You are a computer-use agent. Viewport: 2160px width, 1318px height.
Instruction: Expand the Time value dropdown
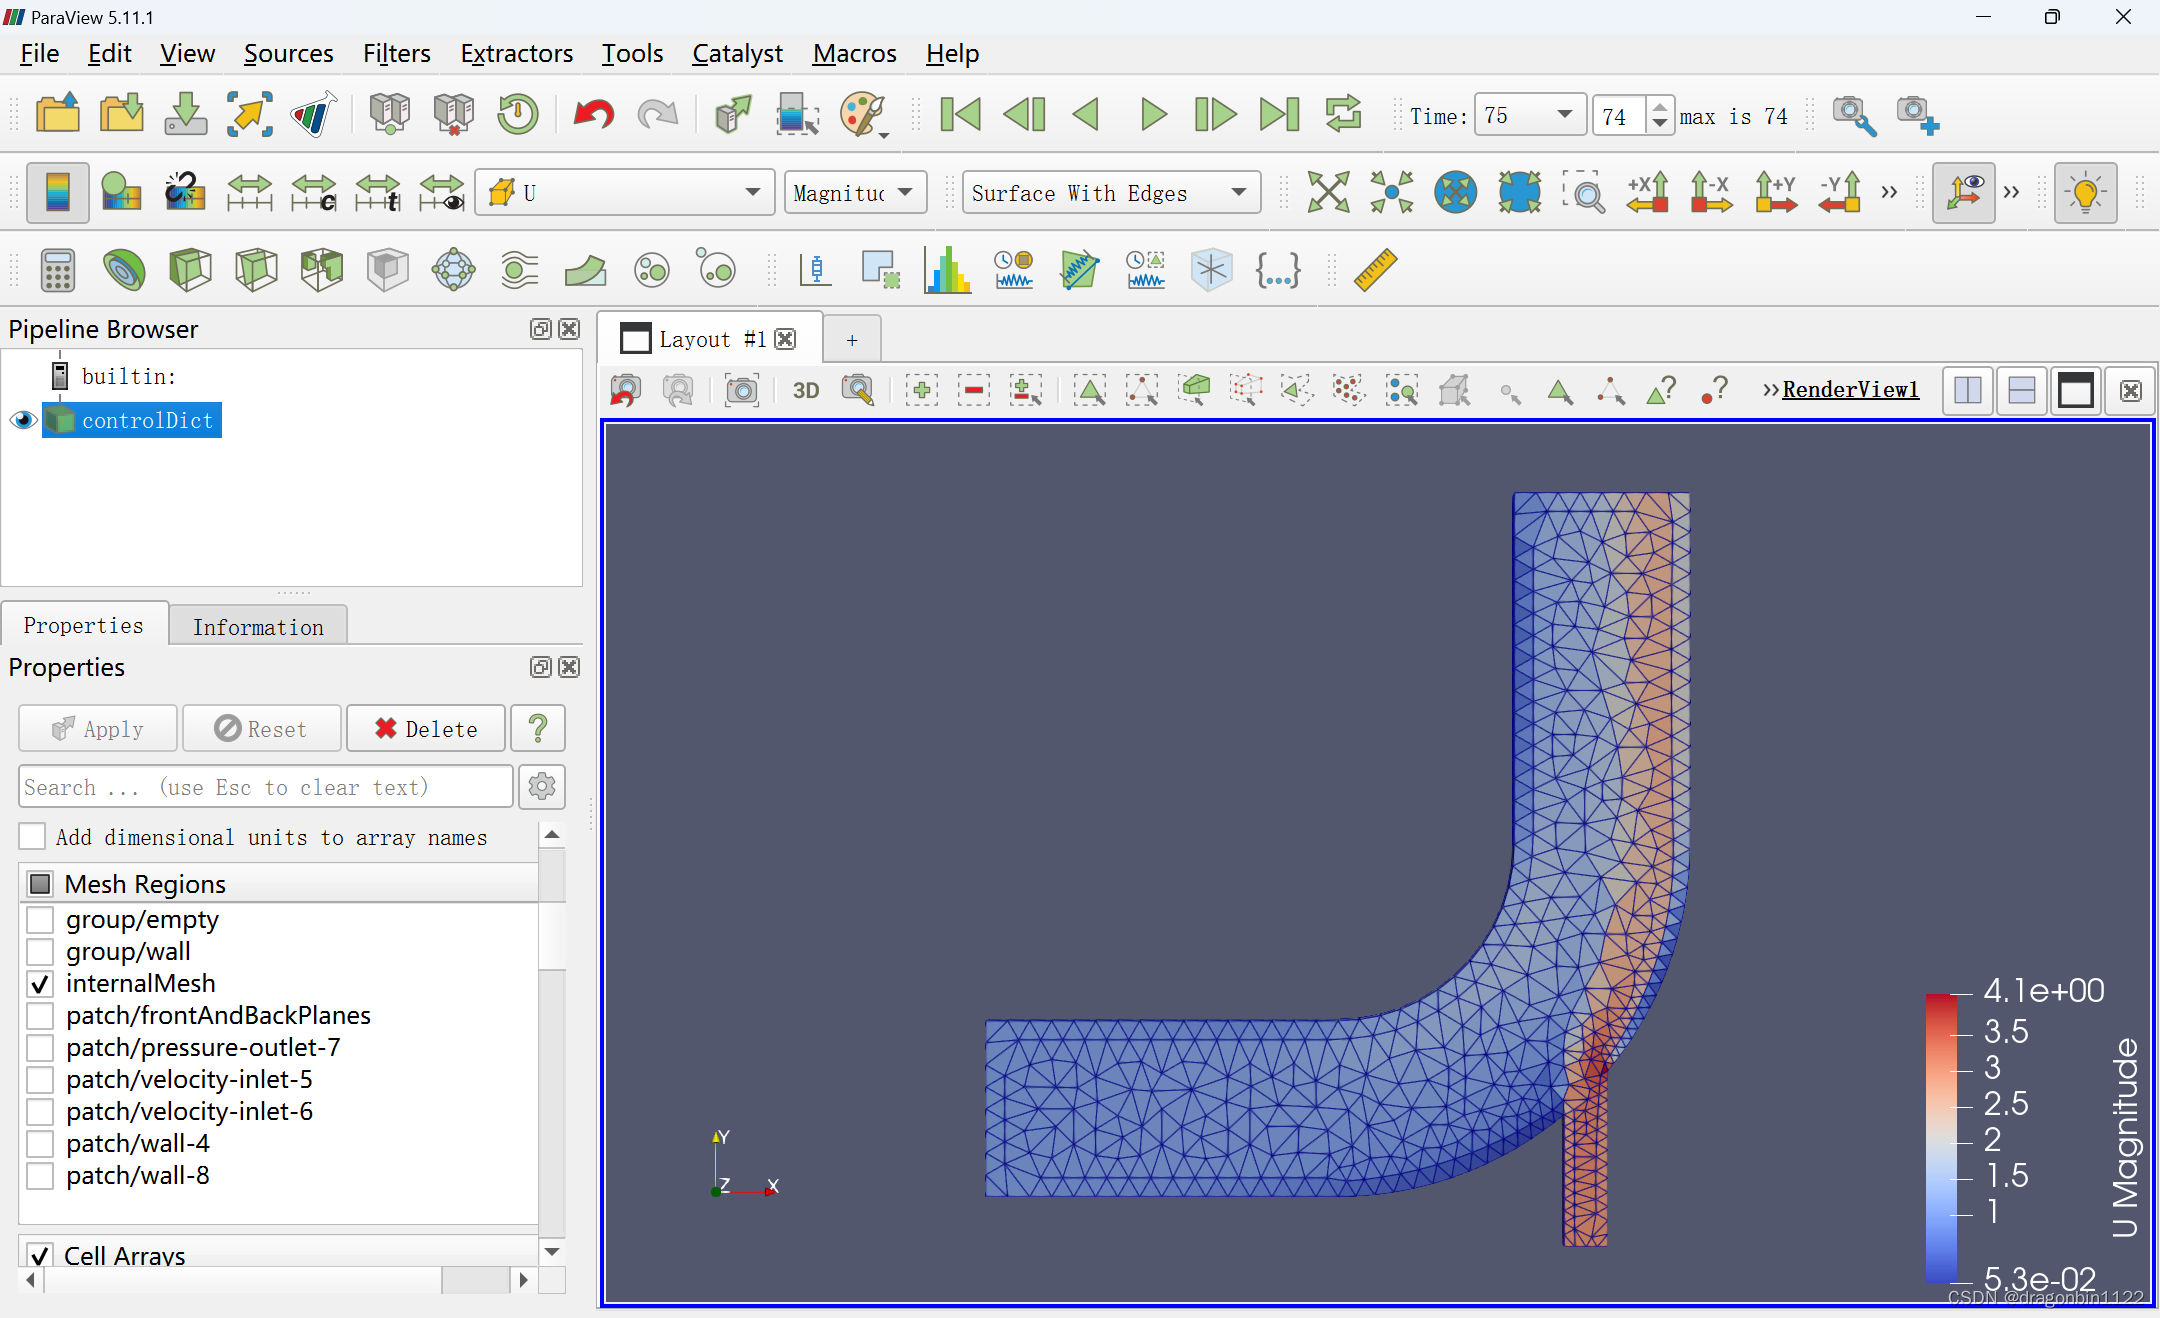[x=1565, y=115]
